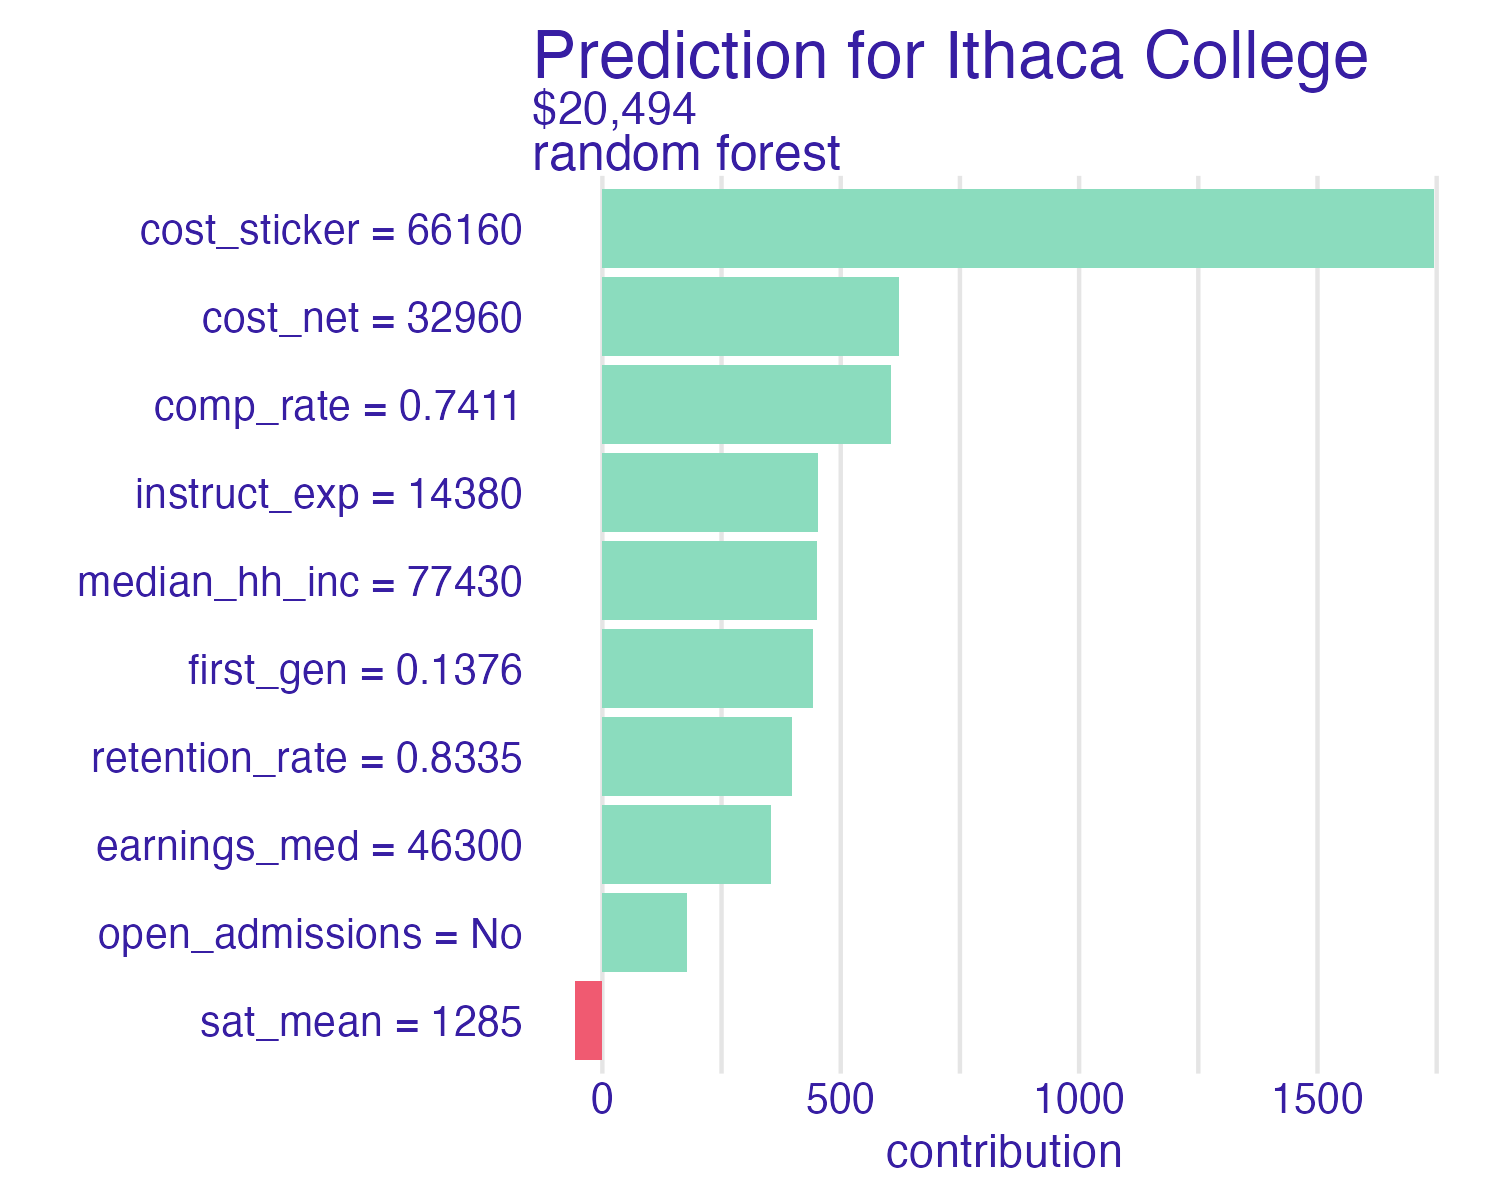Click the "Prediction for Ithaca College" title
The image size is (1500, 1200).
950,56
